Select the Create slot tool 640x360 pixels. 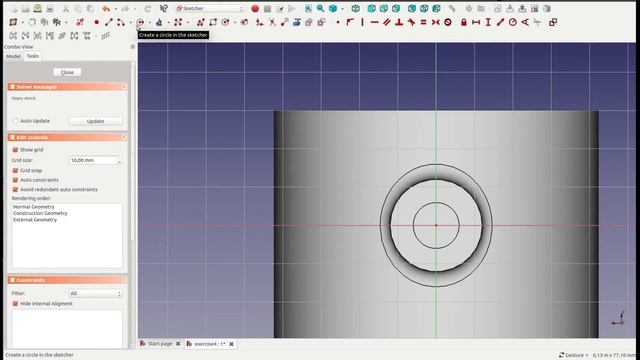click(244, 22)
